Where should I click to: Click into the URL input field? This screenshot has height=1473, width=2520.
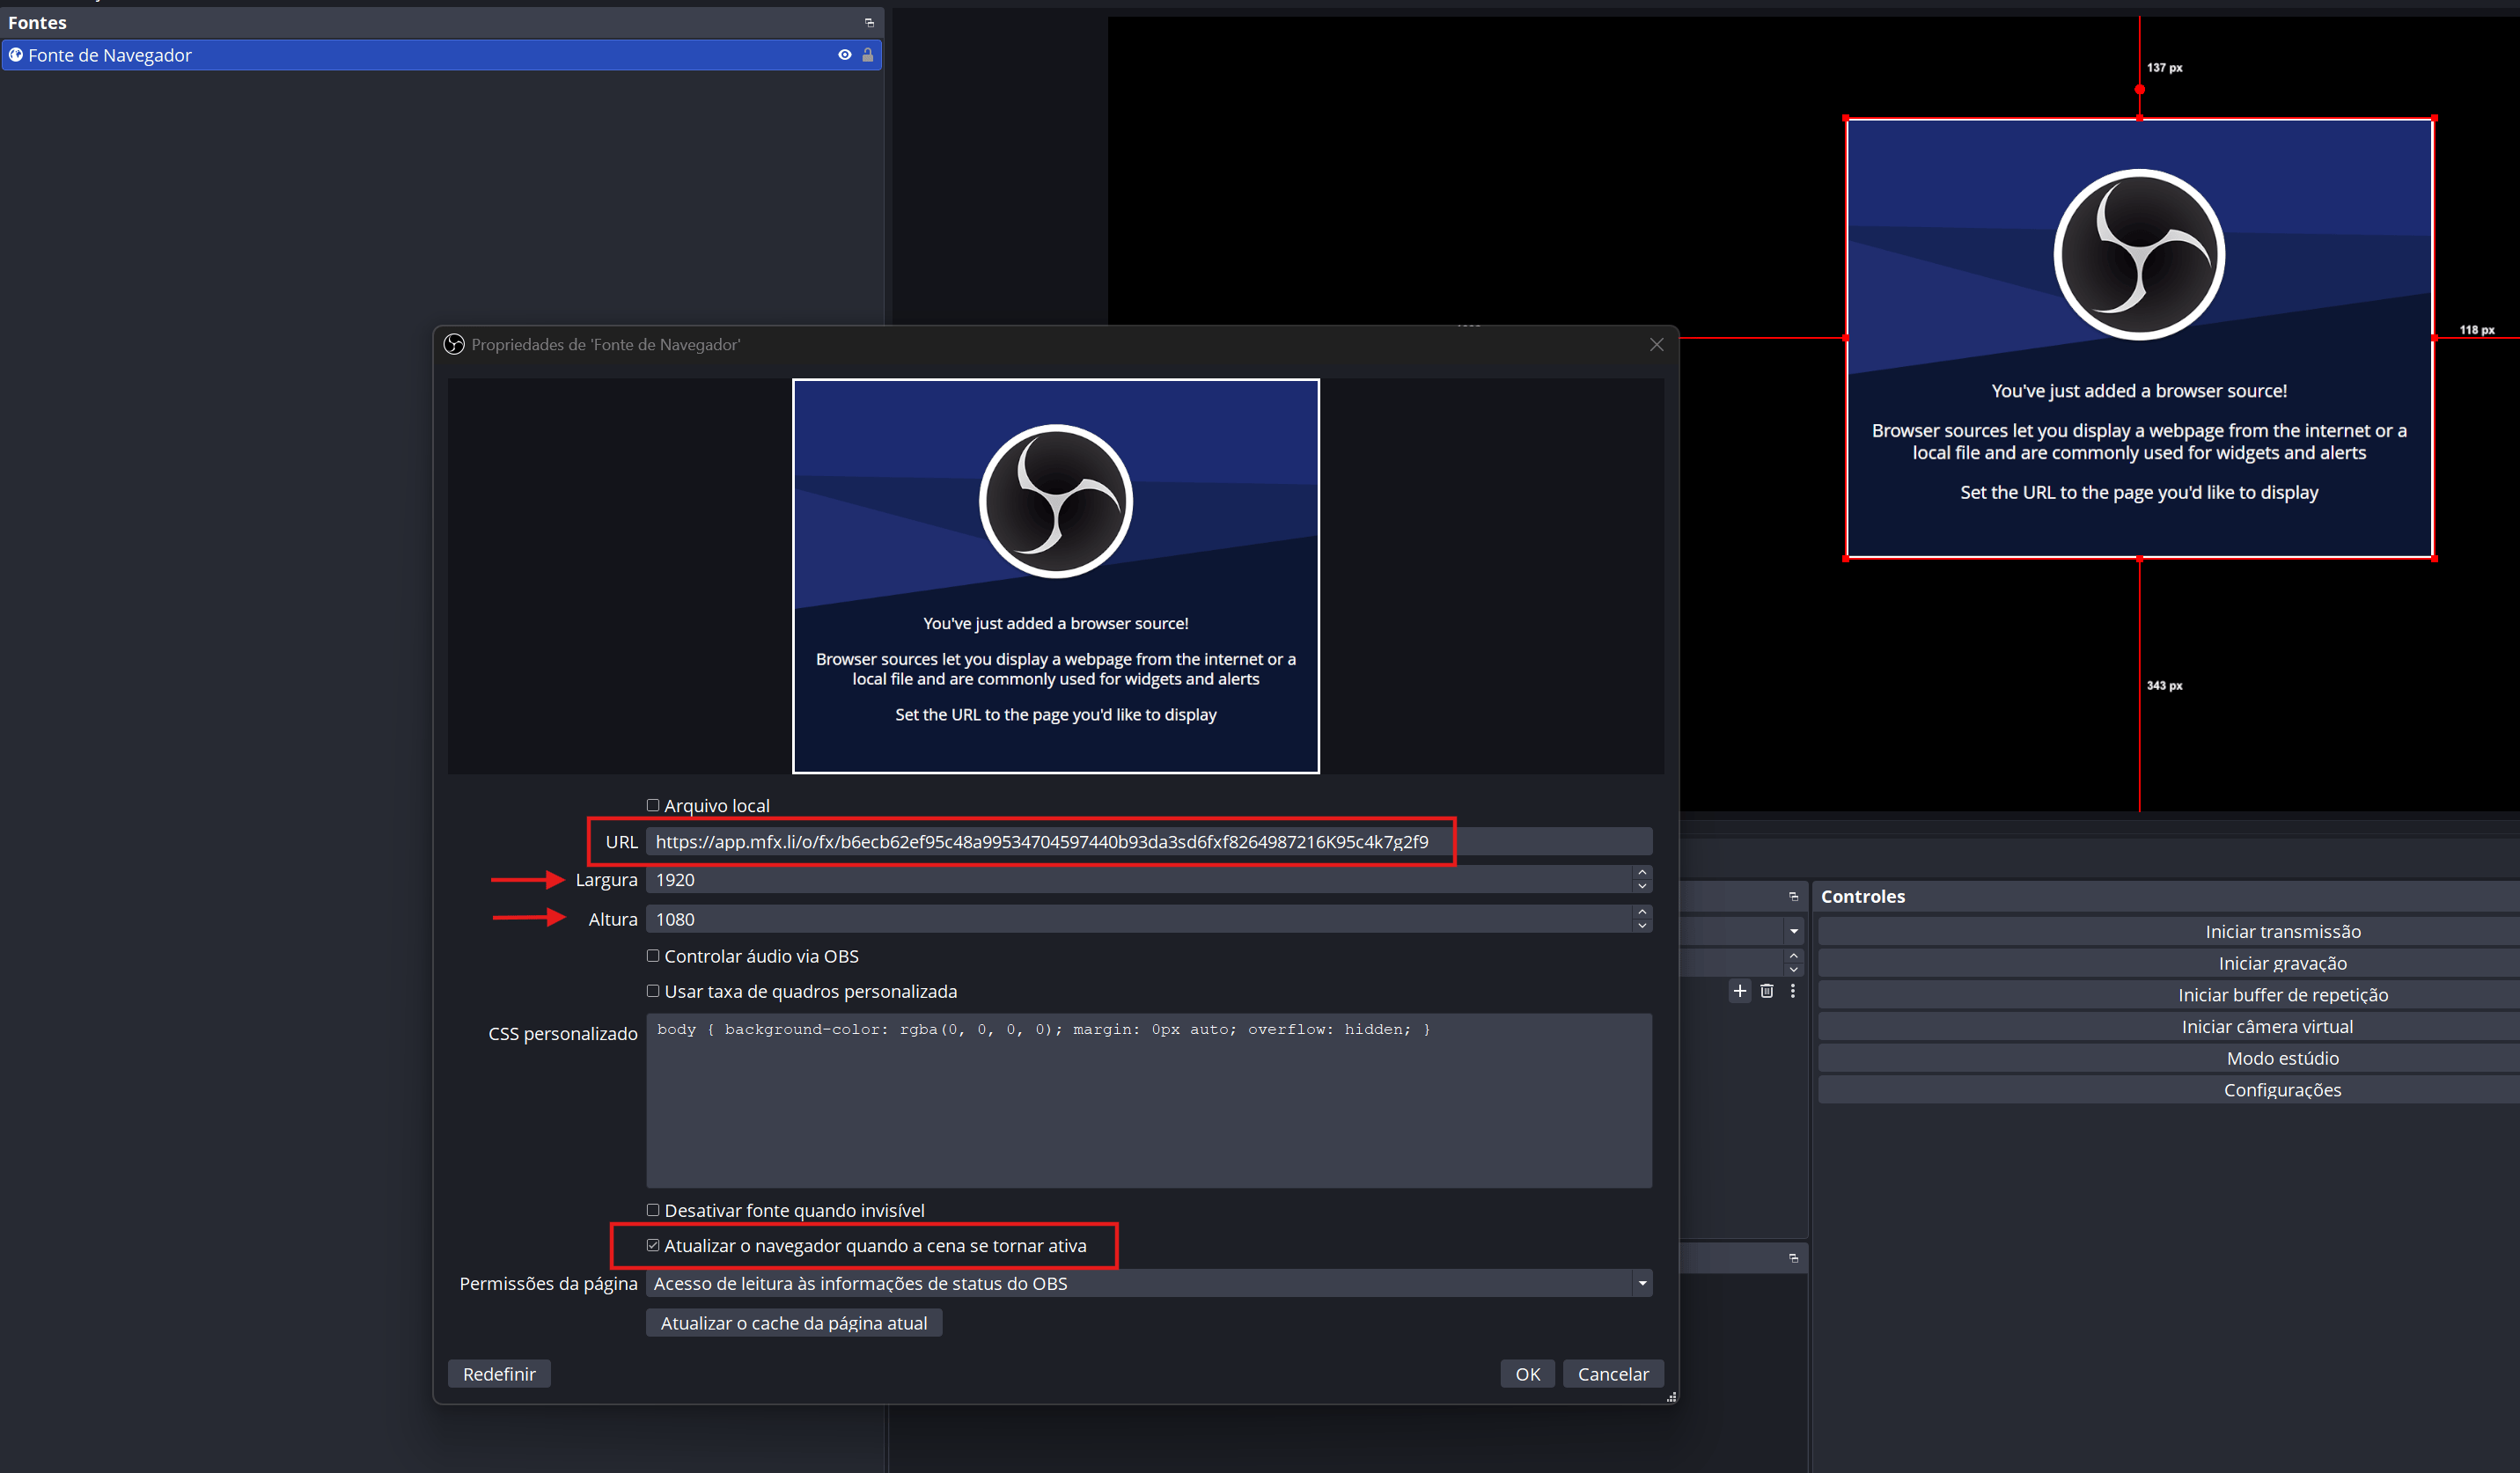pos(1149,842)
